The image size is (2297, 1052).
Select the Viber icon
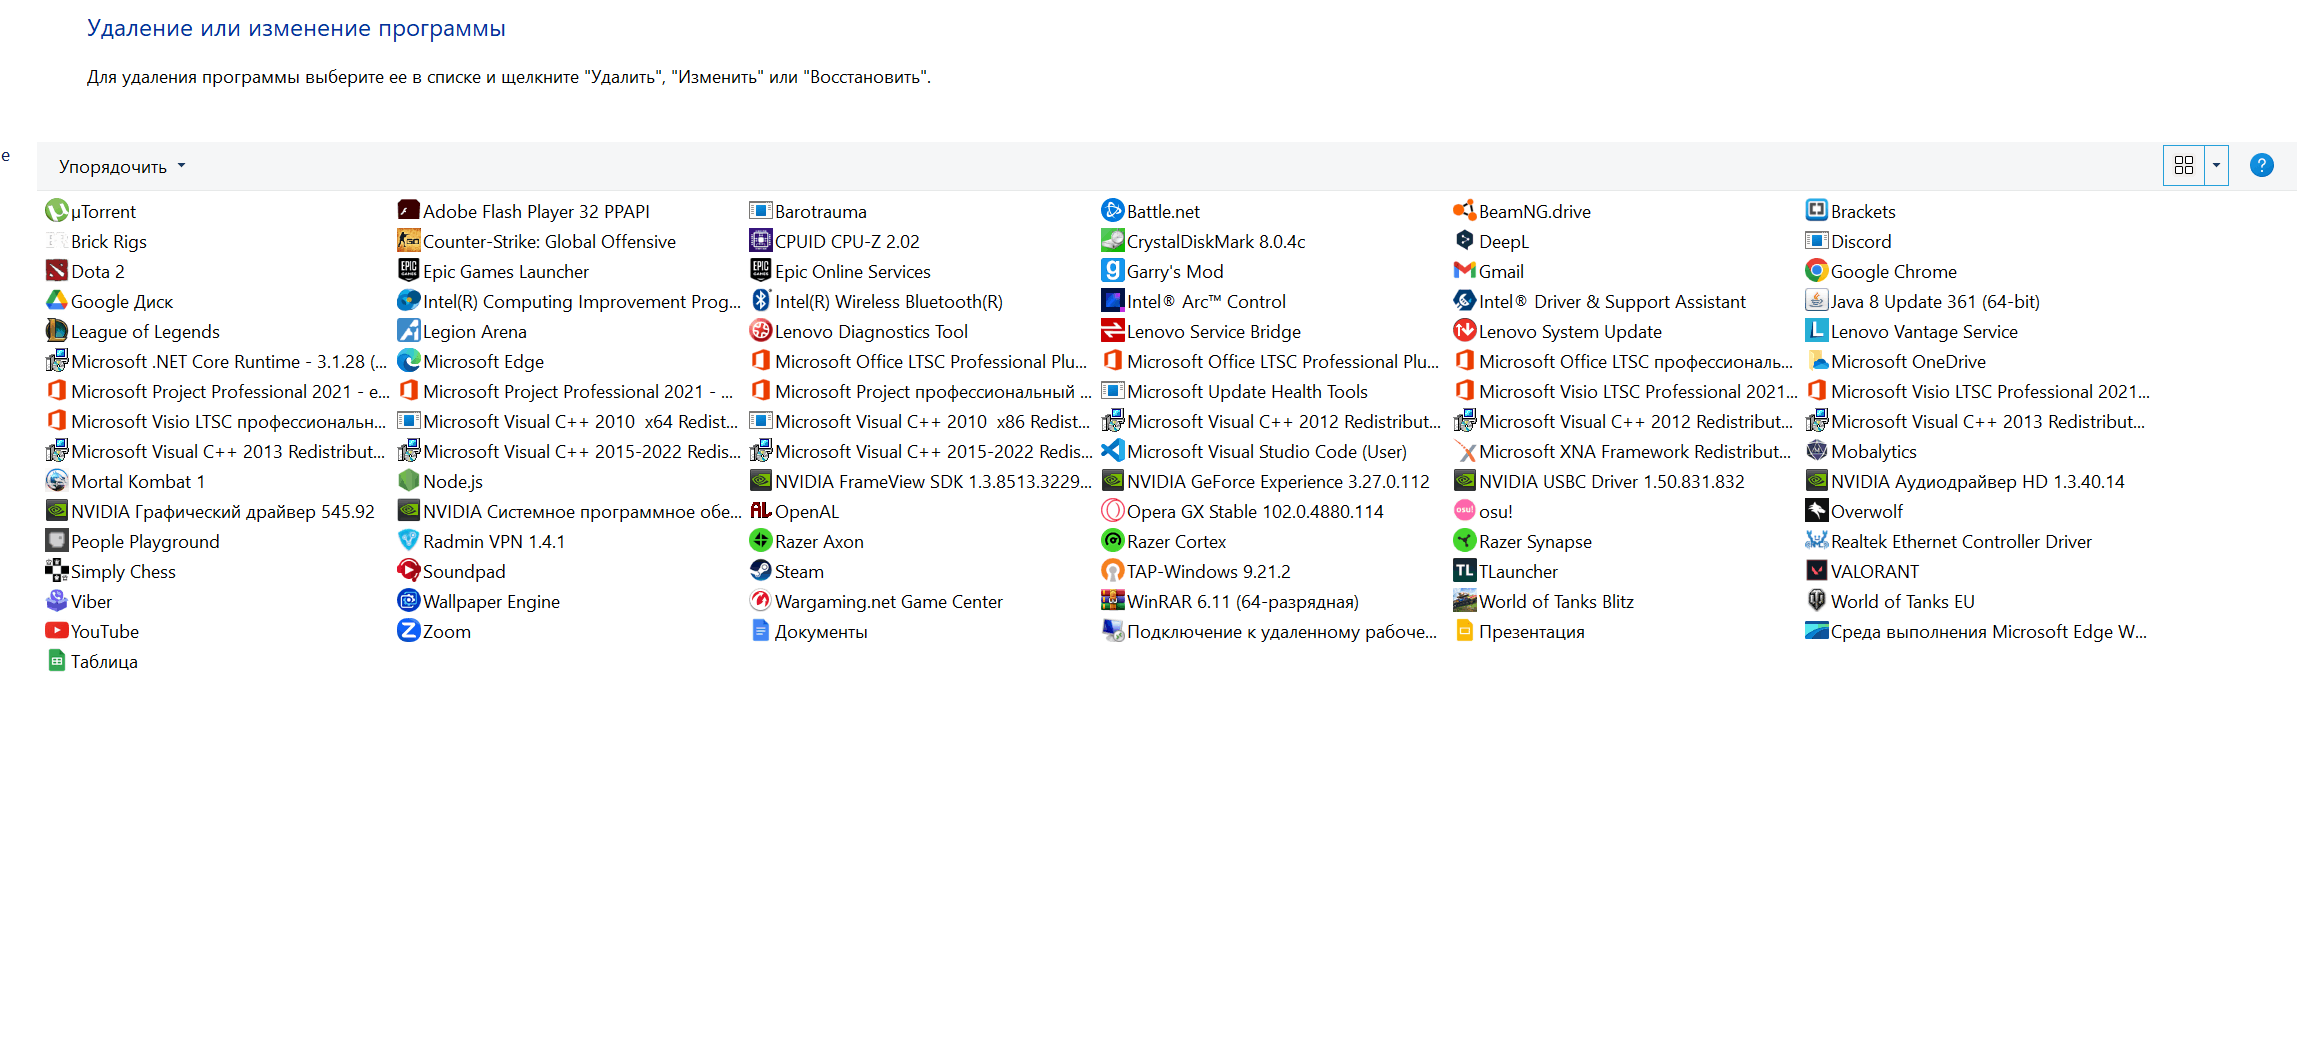click(57, 601)
